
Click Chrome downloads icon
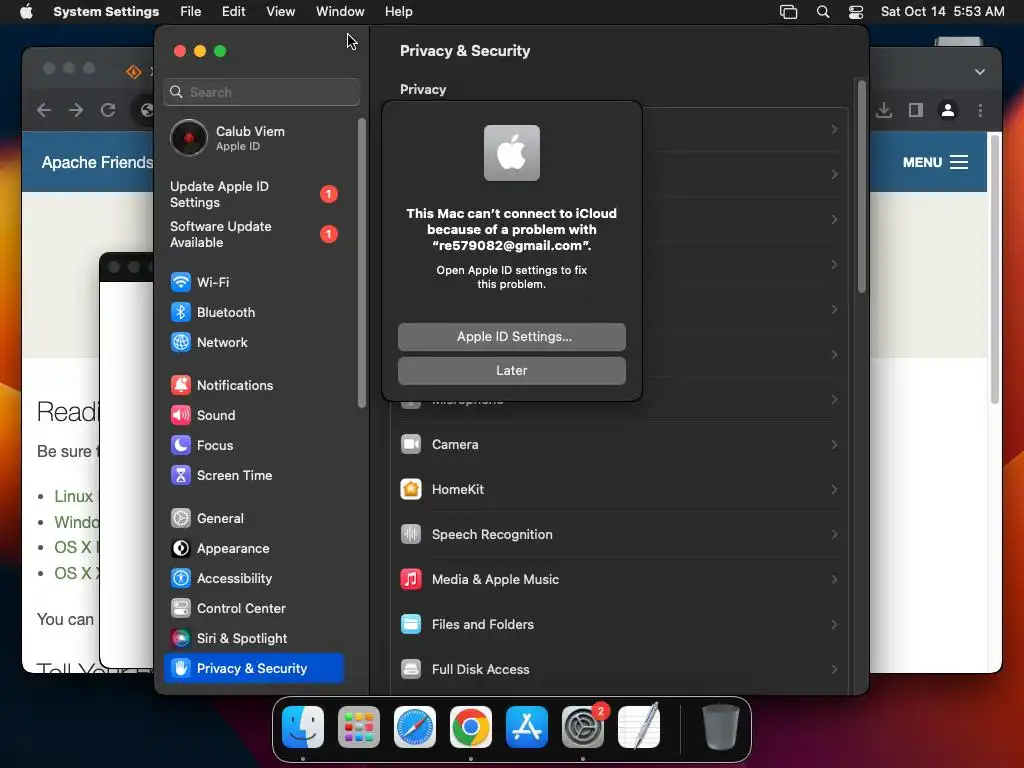point(884,110)
